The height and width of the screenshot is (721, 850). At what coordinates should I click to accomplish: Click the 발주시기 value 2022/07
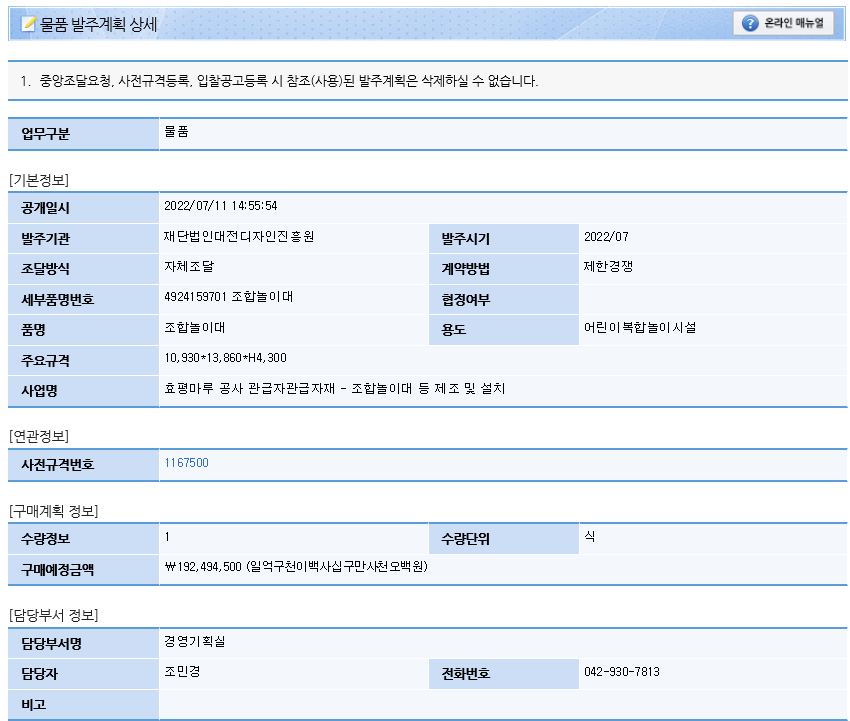coord(606,237)
